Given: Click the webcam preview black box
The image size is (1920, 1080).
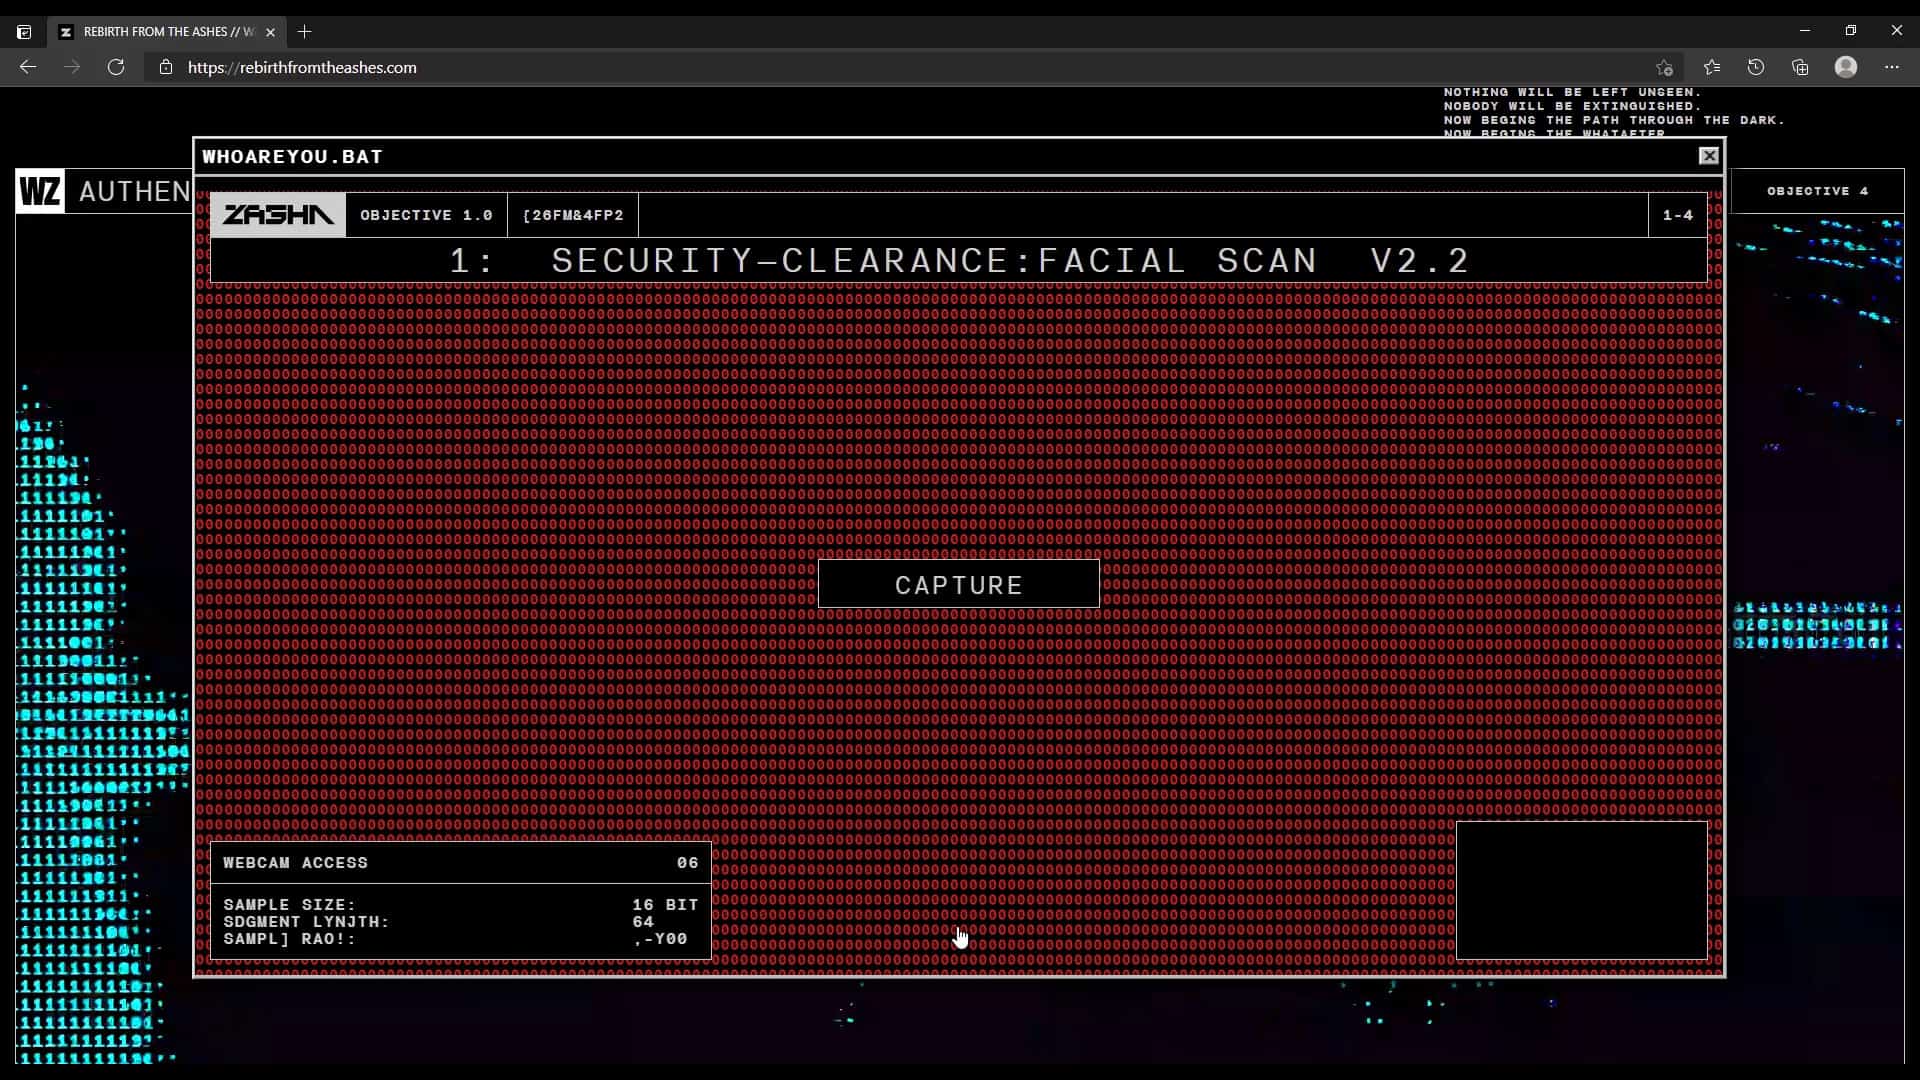Looking at the screenshot, I should click(x=1582, y=891).
